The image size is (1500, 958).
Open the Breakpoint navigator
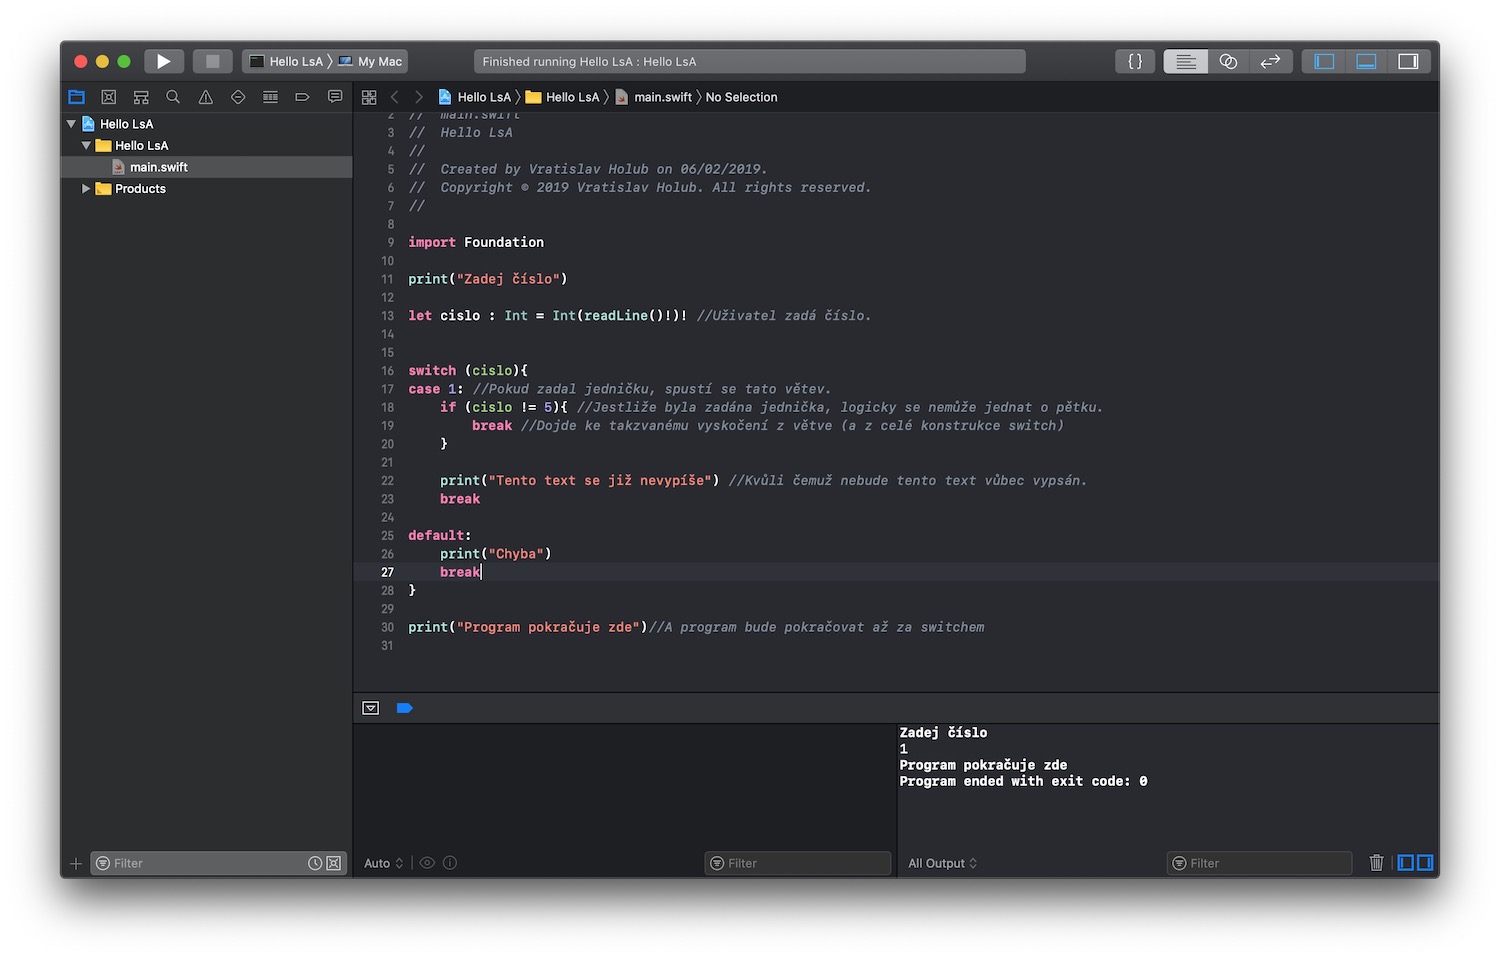[302, 97]
